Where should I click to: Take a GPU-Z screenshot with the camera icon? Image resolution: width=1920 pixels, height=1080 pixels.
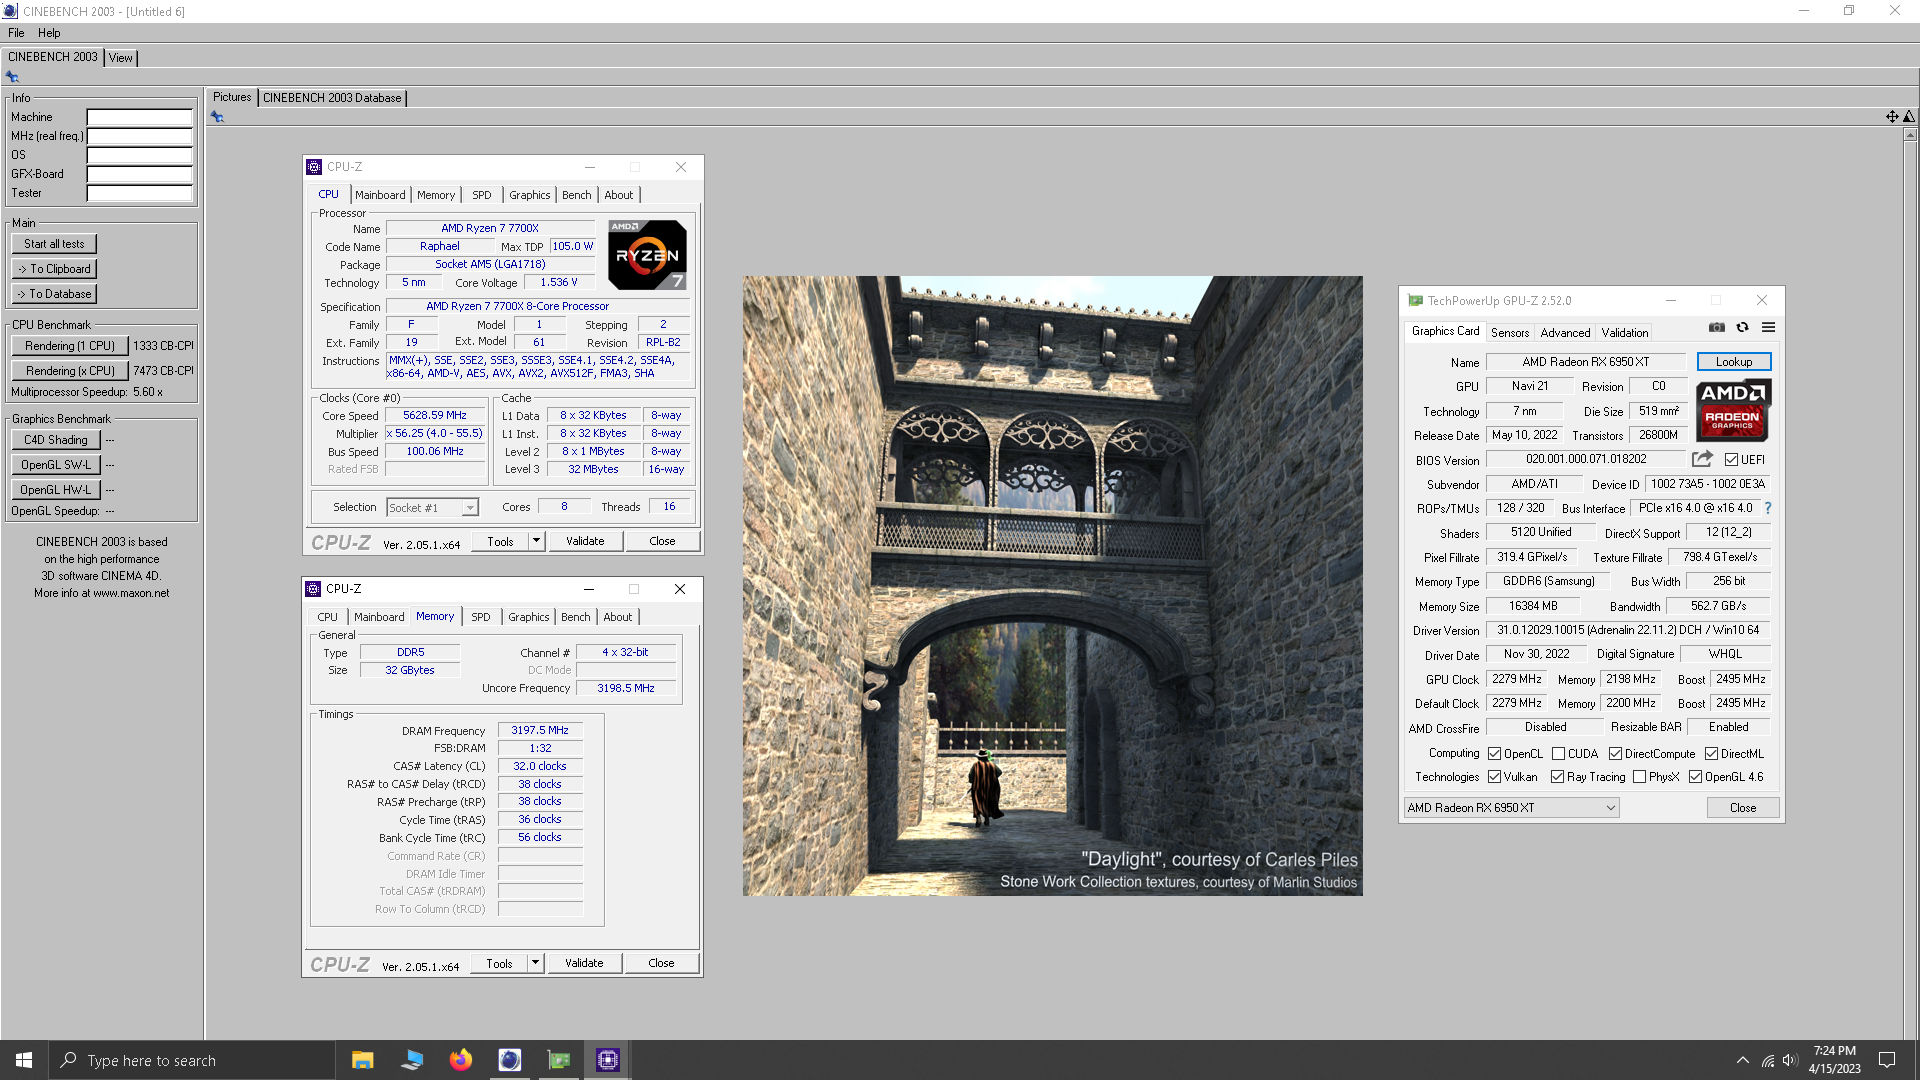(1716, 328)
